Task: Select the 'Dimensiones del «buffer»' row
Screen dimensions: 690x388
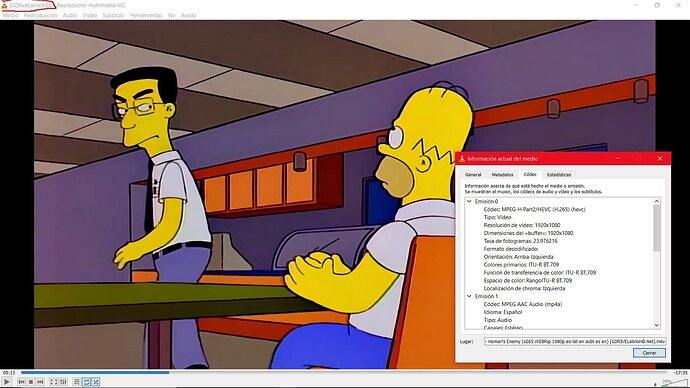Action: pos(528,233)
